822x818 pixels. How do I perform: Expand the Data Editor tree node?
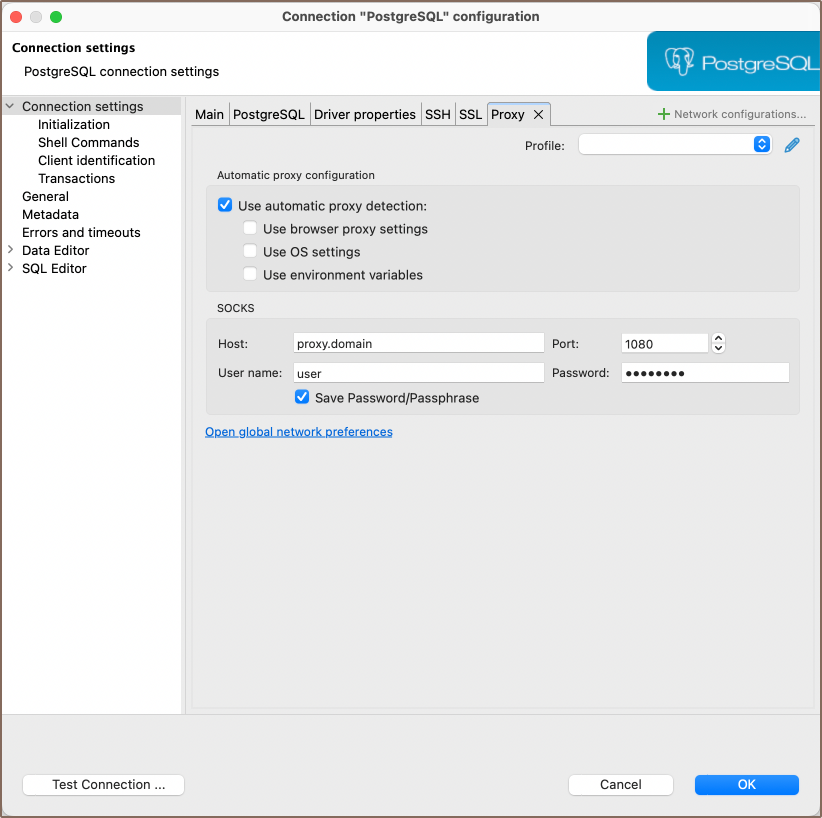pos(11,250)
